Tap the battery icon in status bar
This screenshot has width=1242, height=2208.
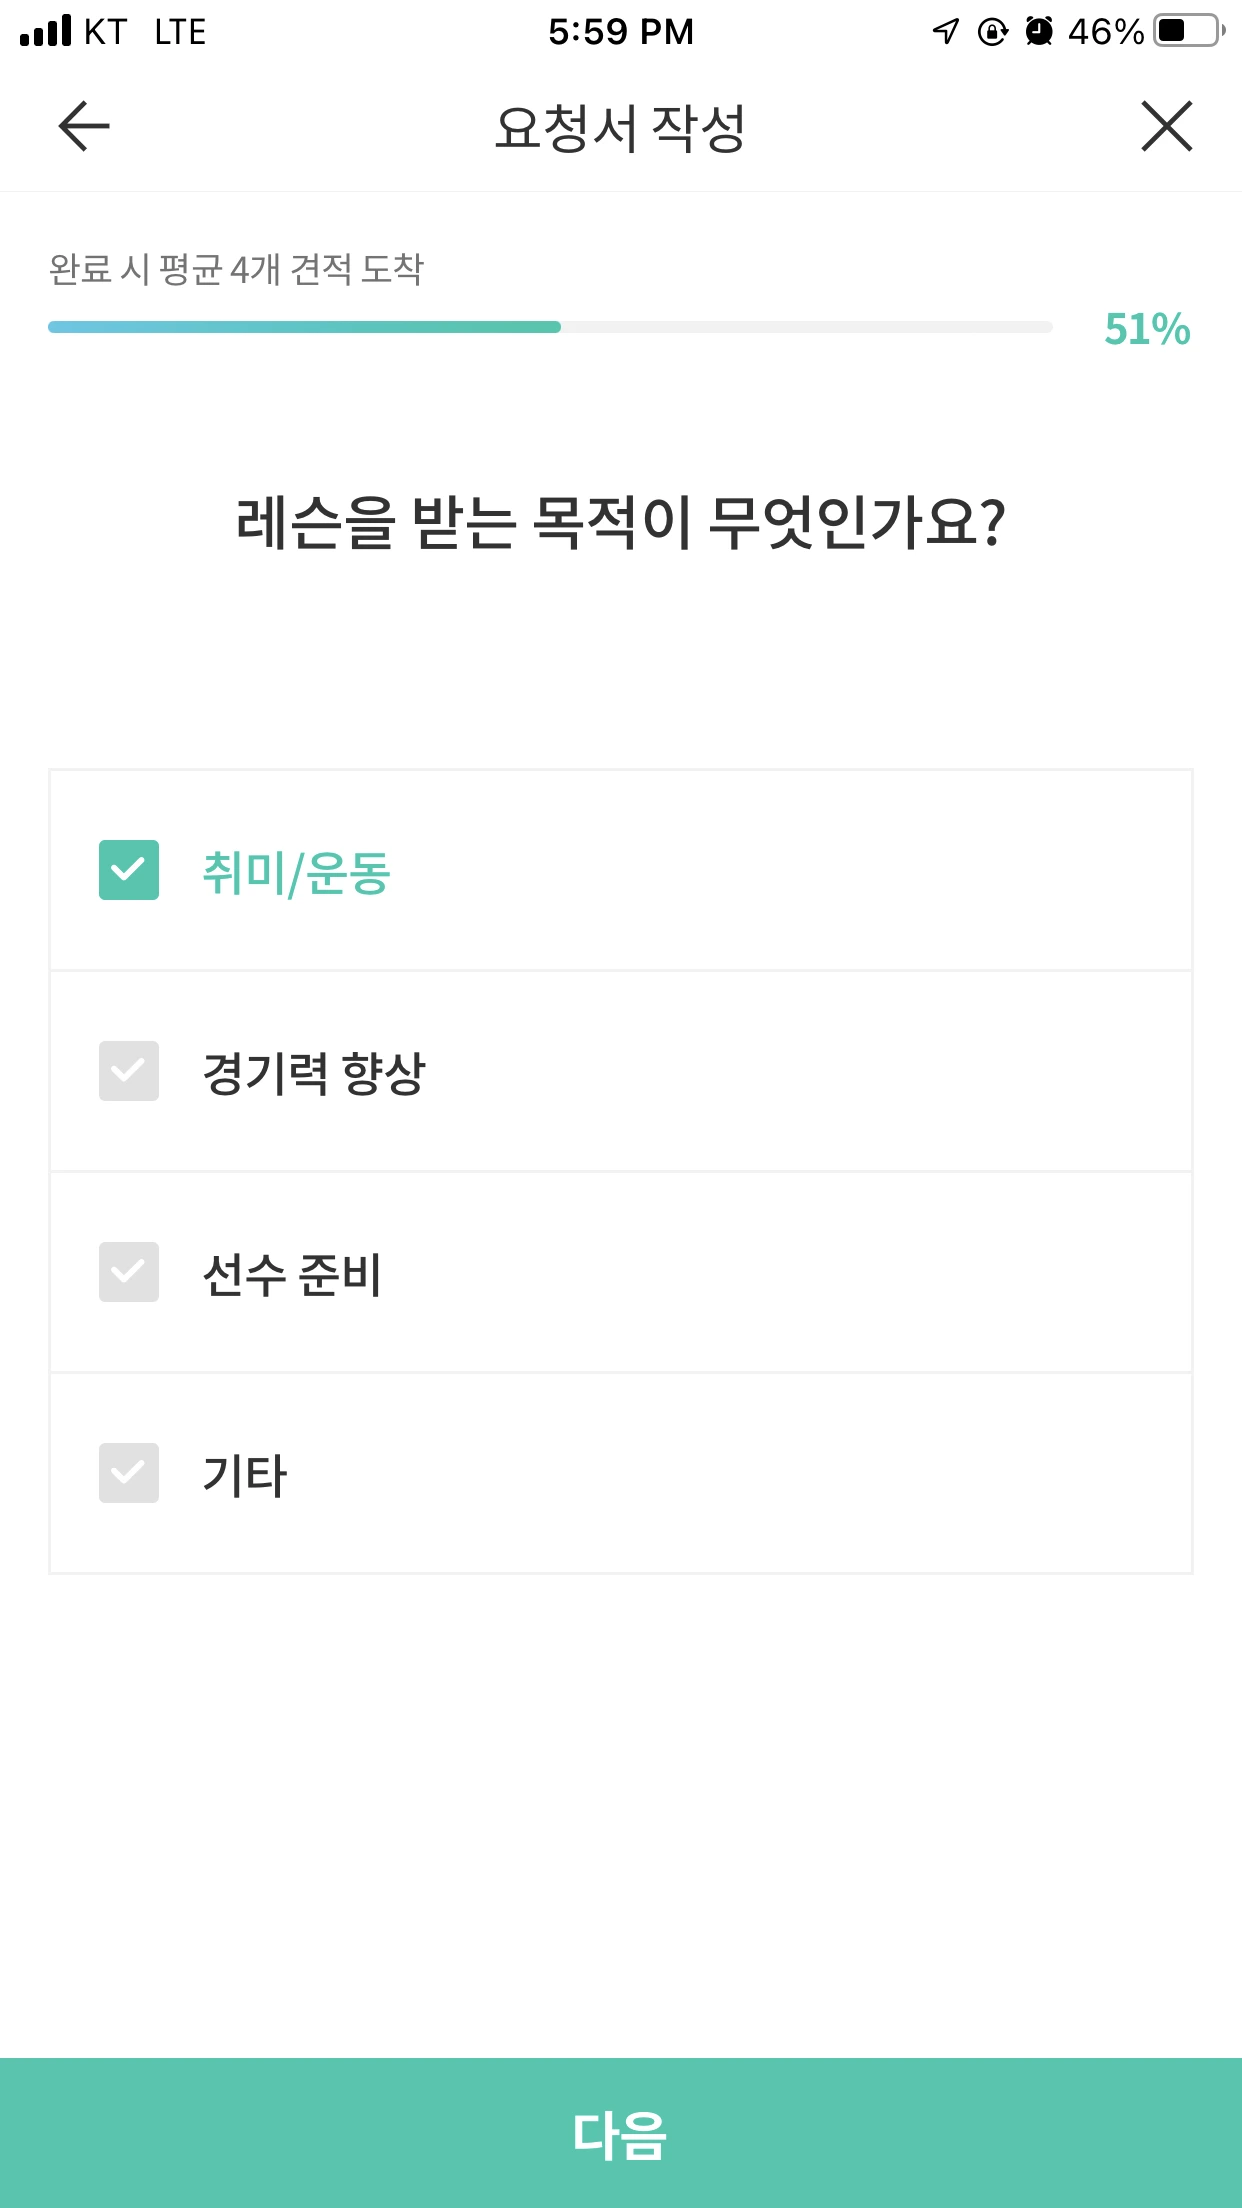click(x=1188, y=31)
